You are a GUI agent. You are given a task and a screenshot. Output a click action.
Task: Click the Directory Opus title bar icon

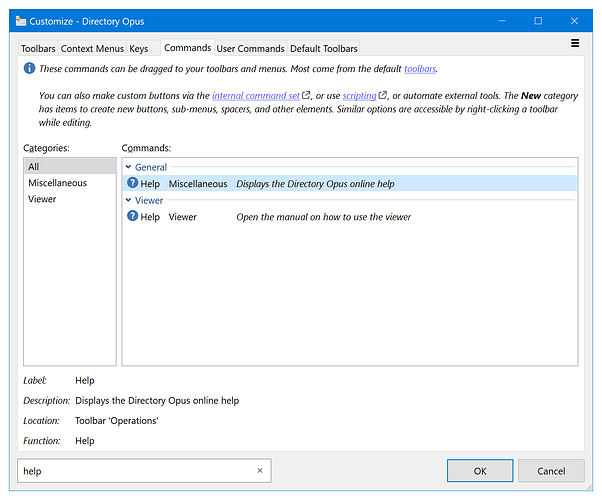(21, 21)
